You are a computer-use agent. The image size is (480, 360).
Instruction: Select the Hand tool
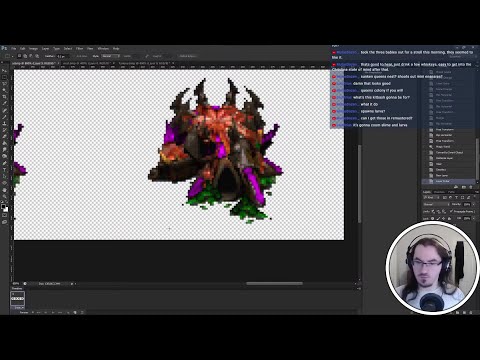click(x=5, y=190)
